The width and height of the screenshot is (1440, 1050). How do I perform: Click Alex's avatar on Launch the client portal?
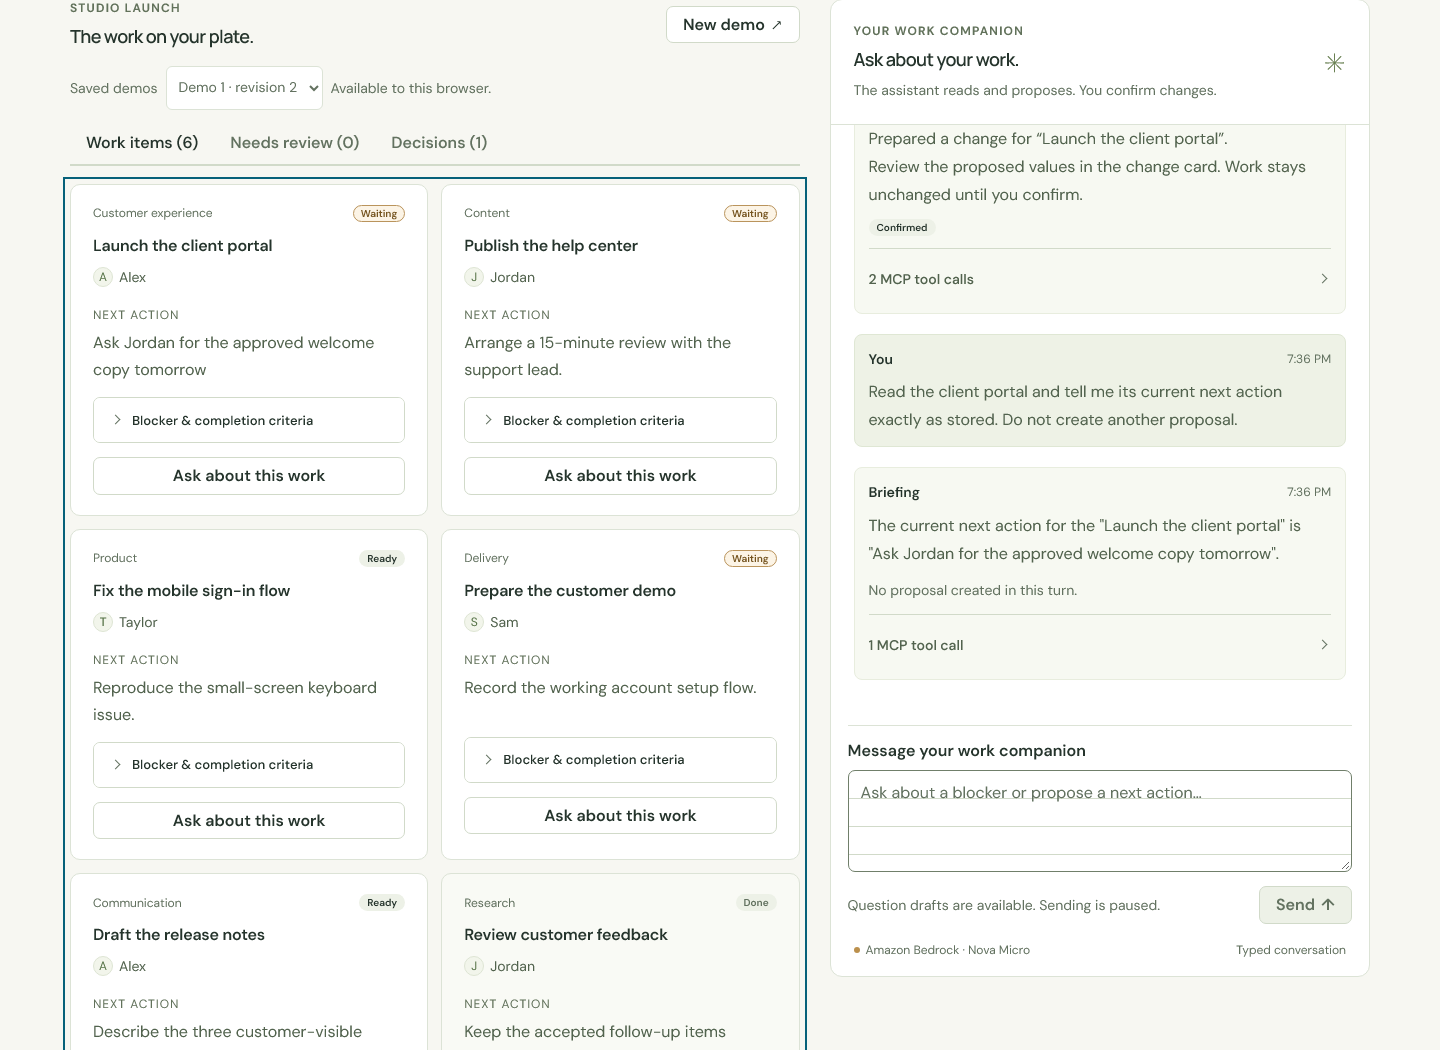pyautogui.click(x=103, y=277)
